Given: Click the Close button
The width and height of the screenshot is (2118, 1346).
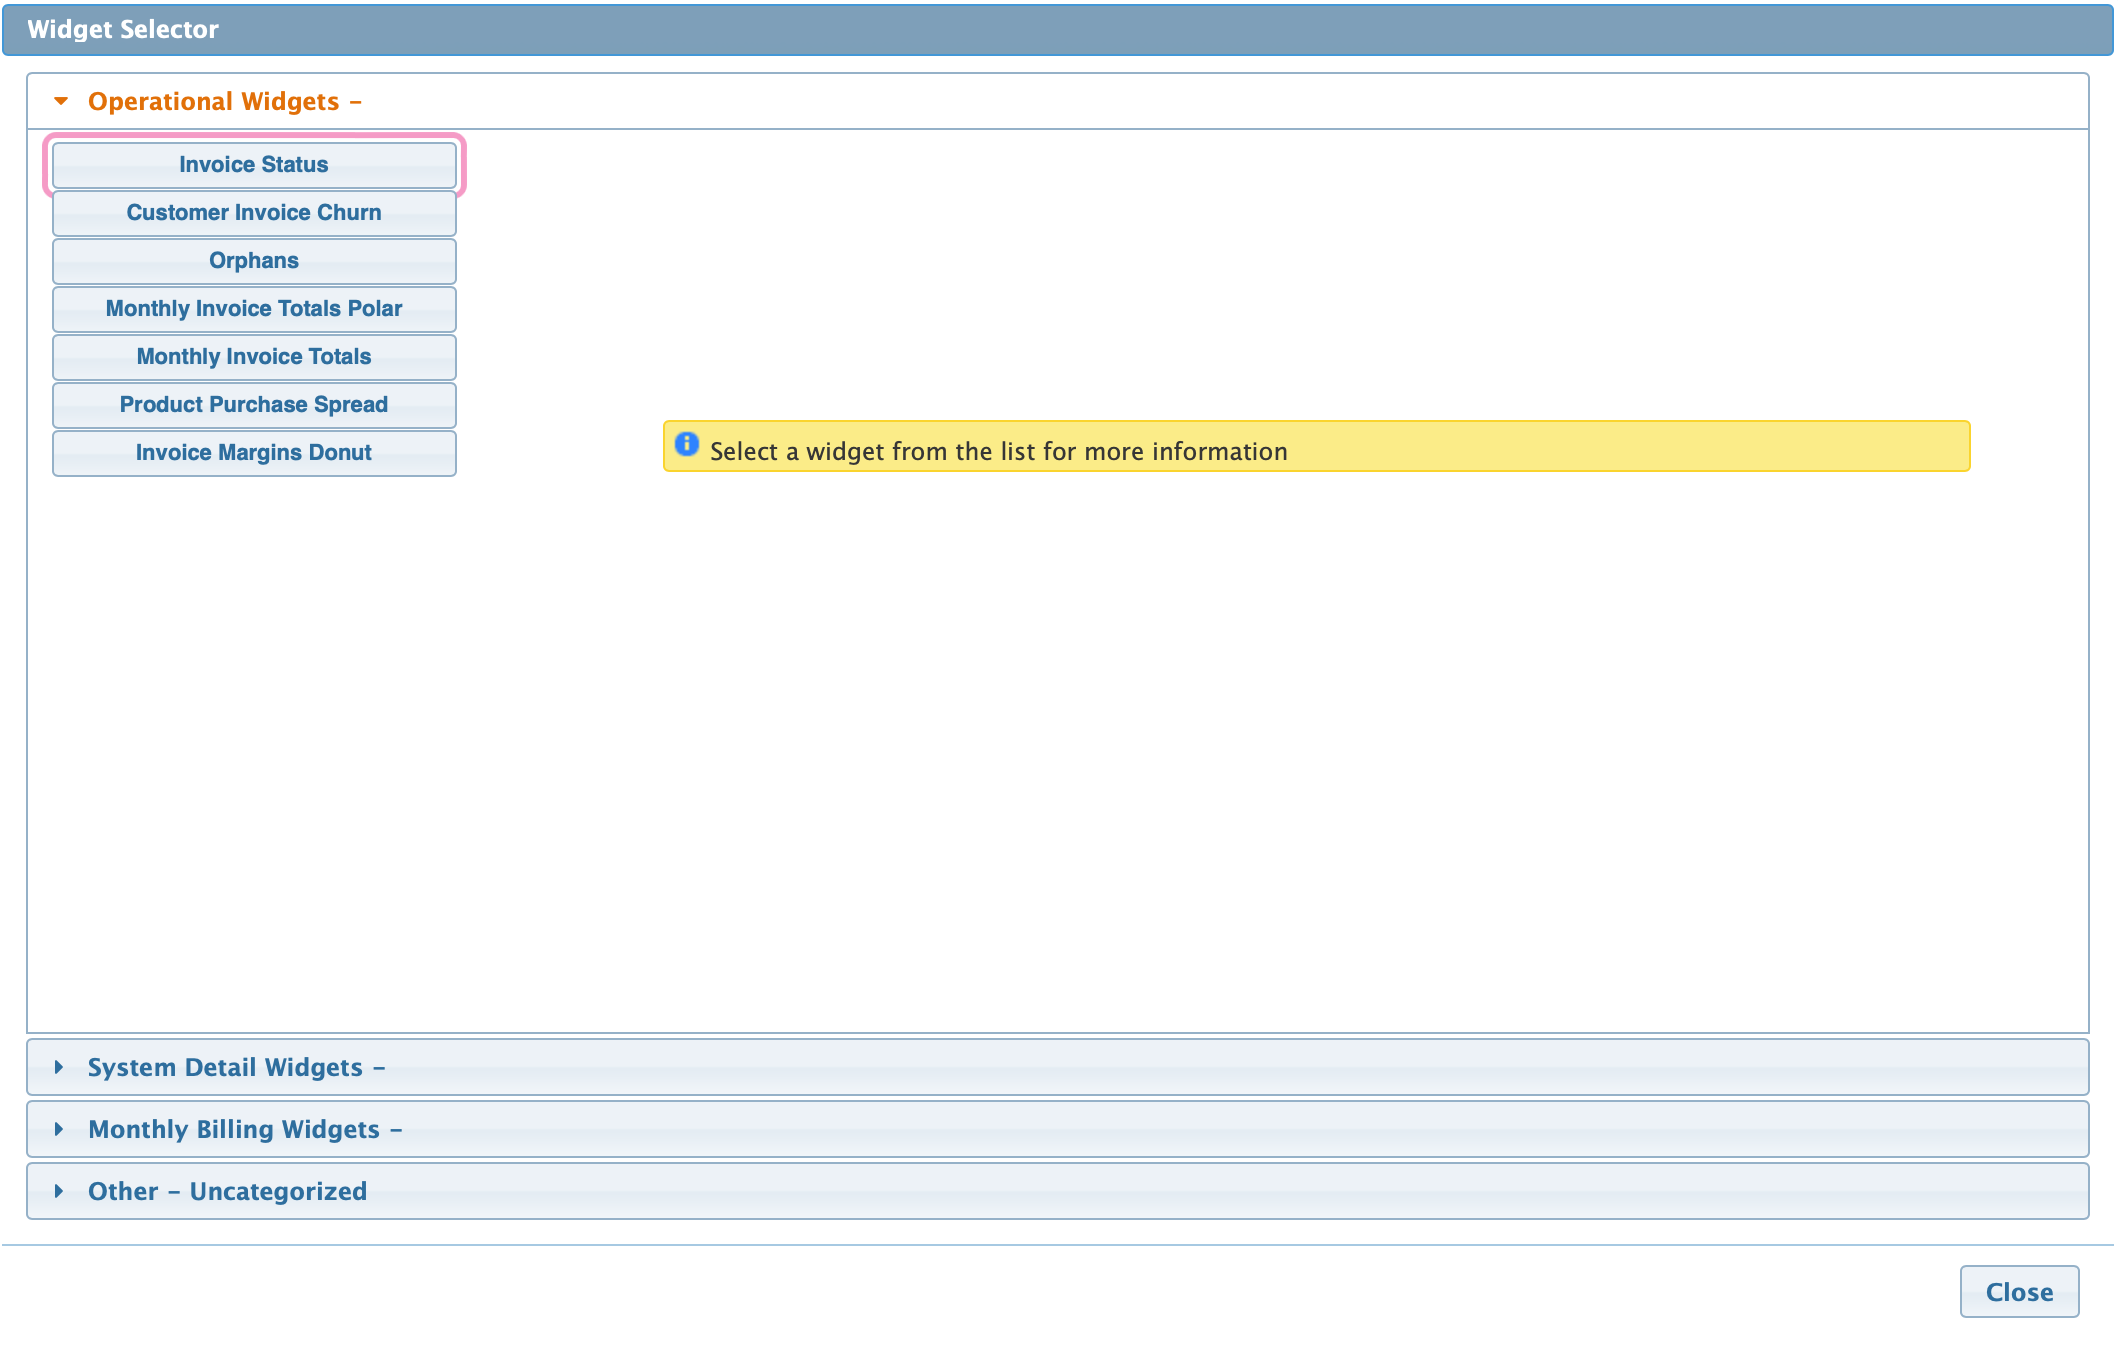Looking at the screenshot, I should click(x=2019, y=1291).
